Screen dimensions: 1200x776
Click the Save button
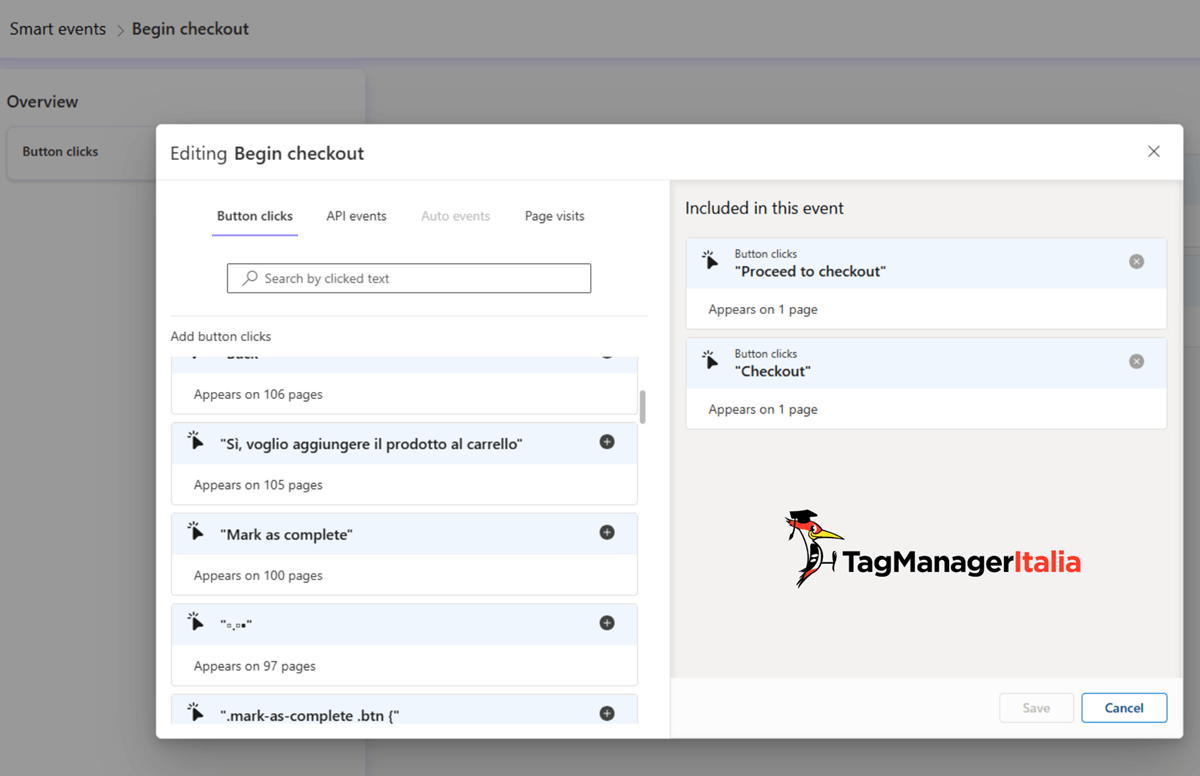[1037, 707]
